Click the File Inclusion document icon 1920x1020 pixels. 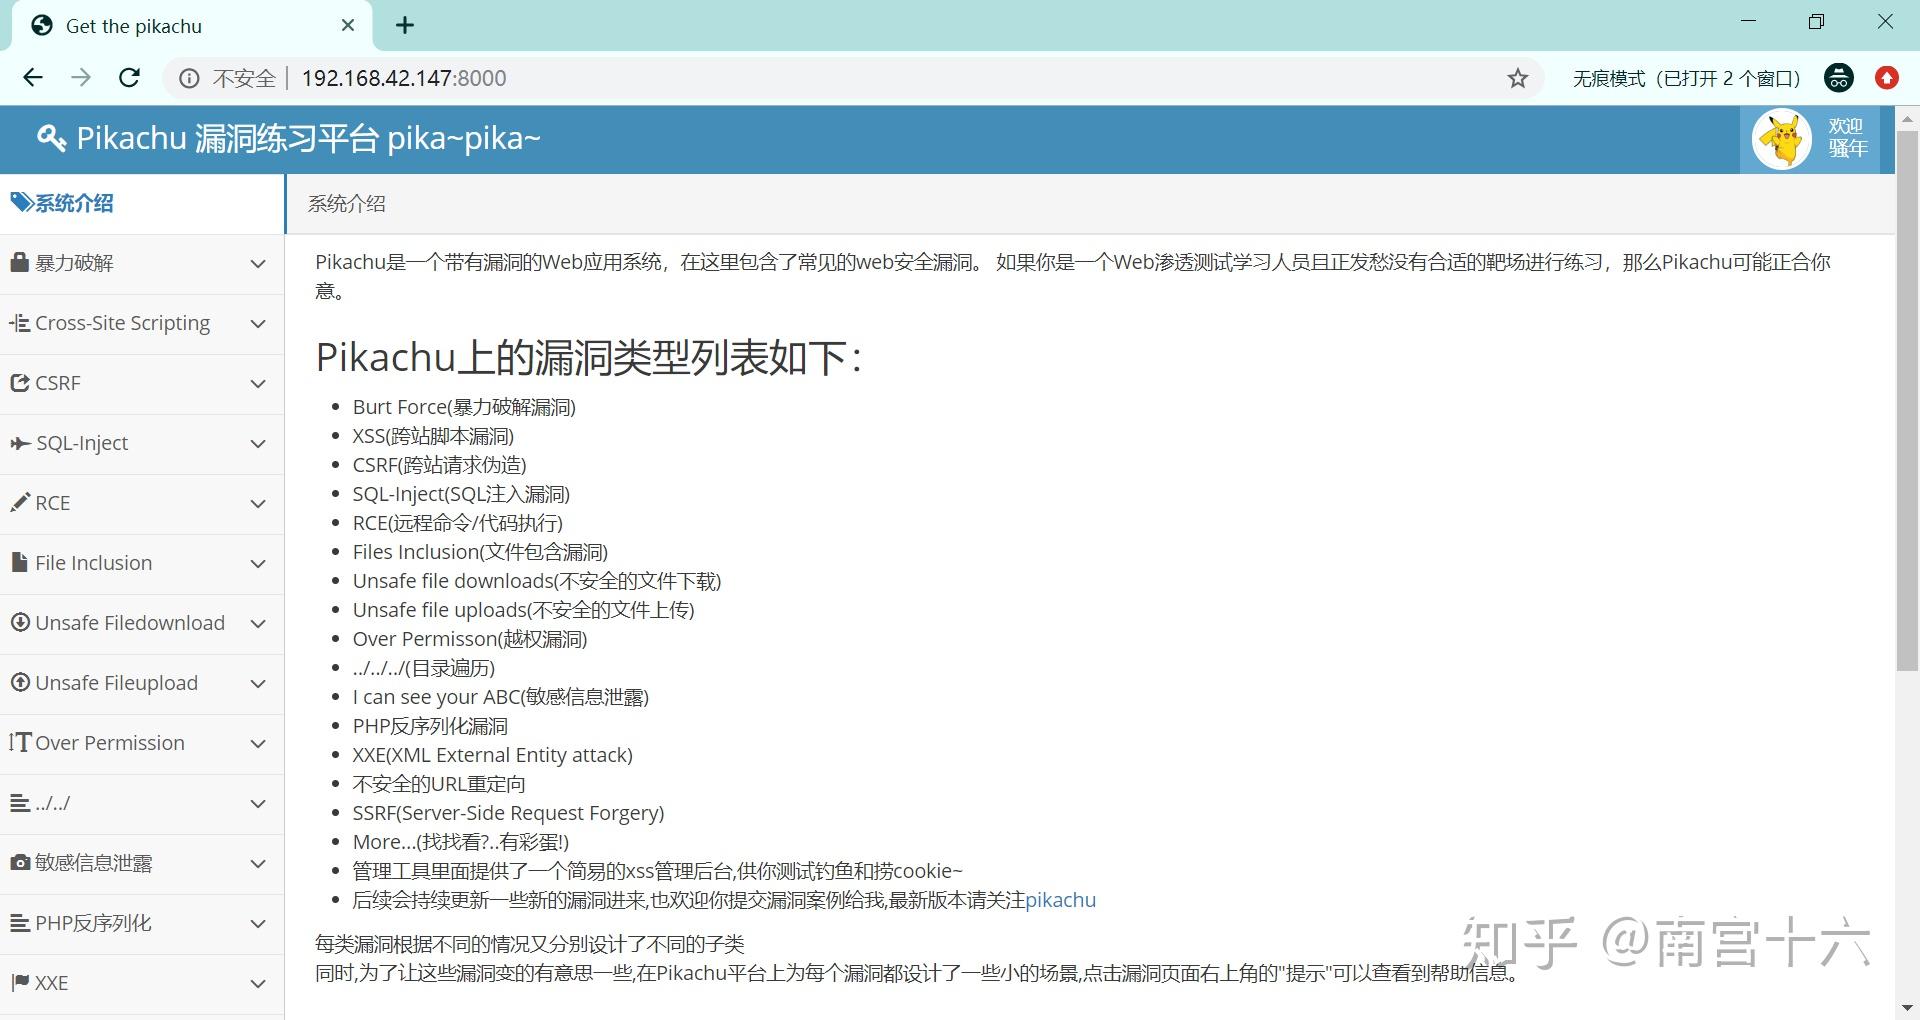click(x=19, y=562)
